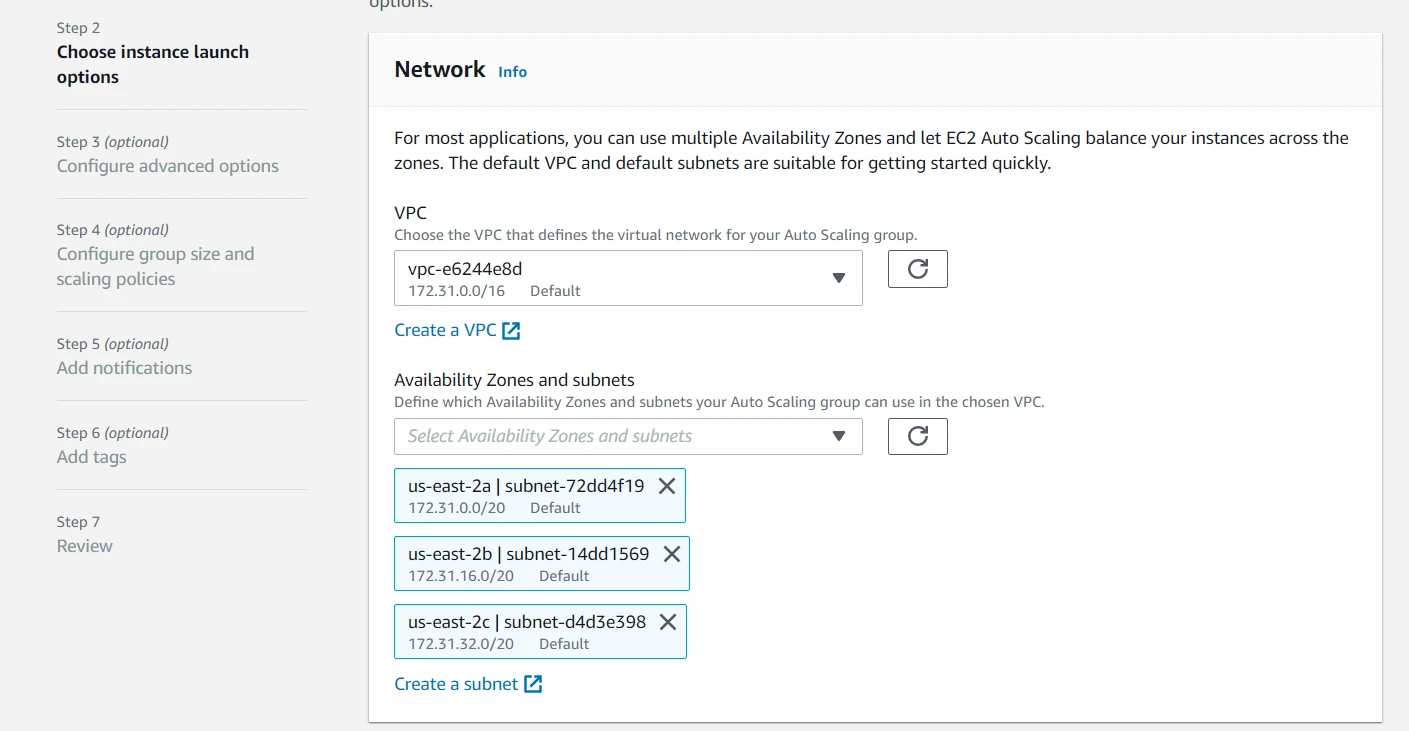Open the vpc-e6244e8d combo box
The height and width of the screenshot is (731, 1409).
[600, 277]
